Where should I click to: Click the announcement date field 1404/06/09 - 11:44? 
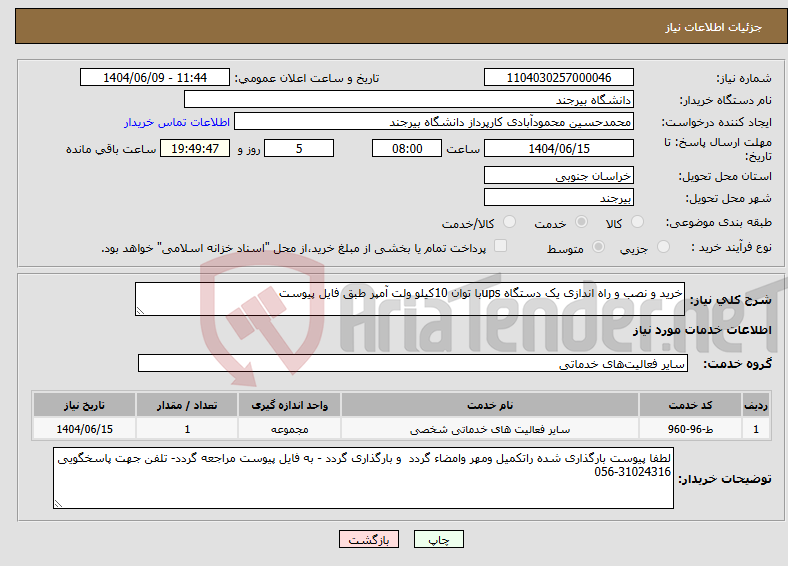click(155, 77)
